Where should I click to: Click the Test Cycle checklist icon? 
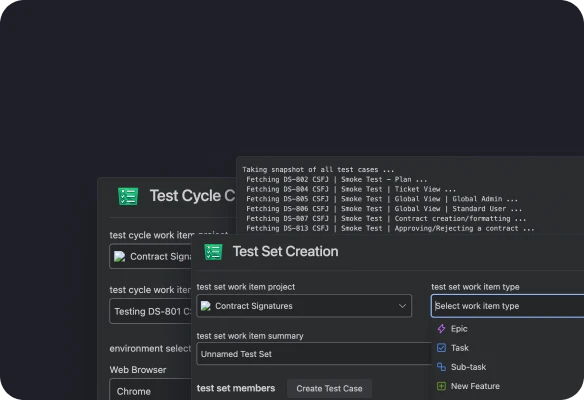(128, 196)
